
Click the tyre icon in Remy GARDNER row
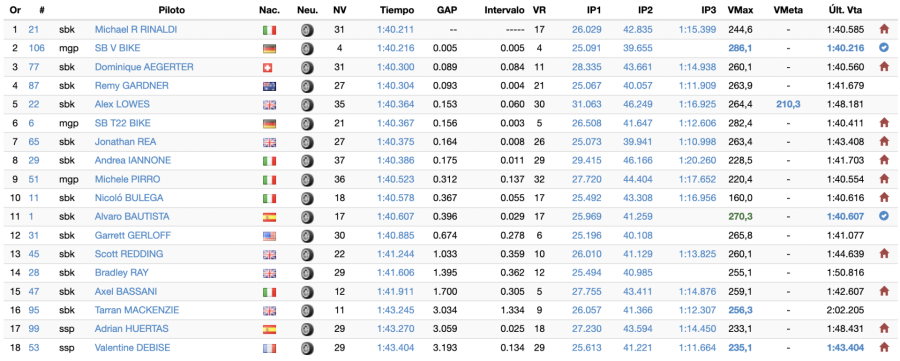coord(307,86)
